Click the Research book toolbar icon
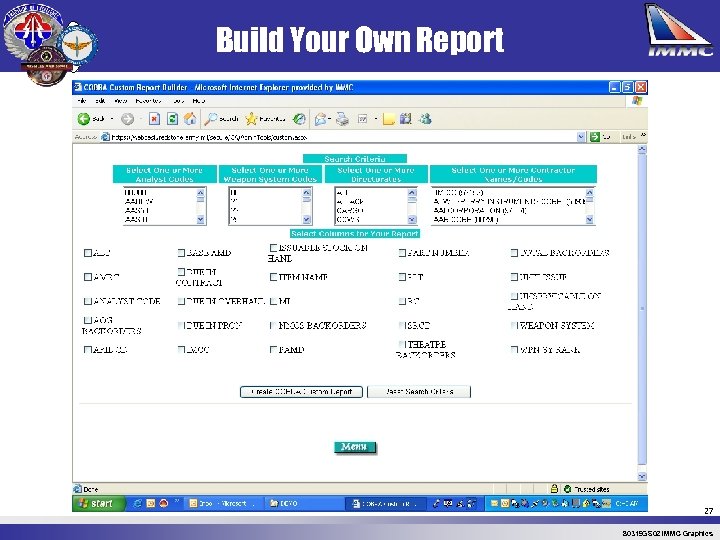 pyautogui.click(x=405, y=119)
